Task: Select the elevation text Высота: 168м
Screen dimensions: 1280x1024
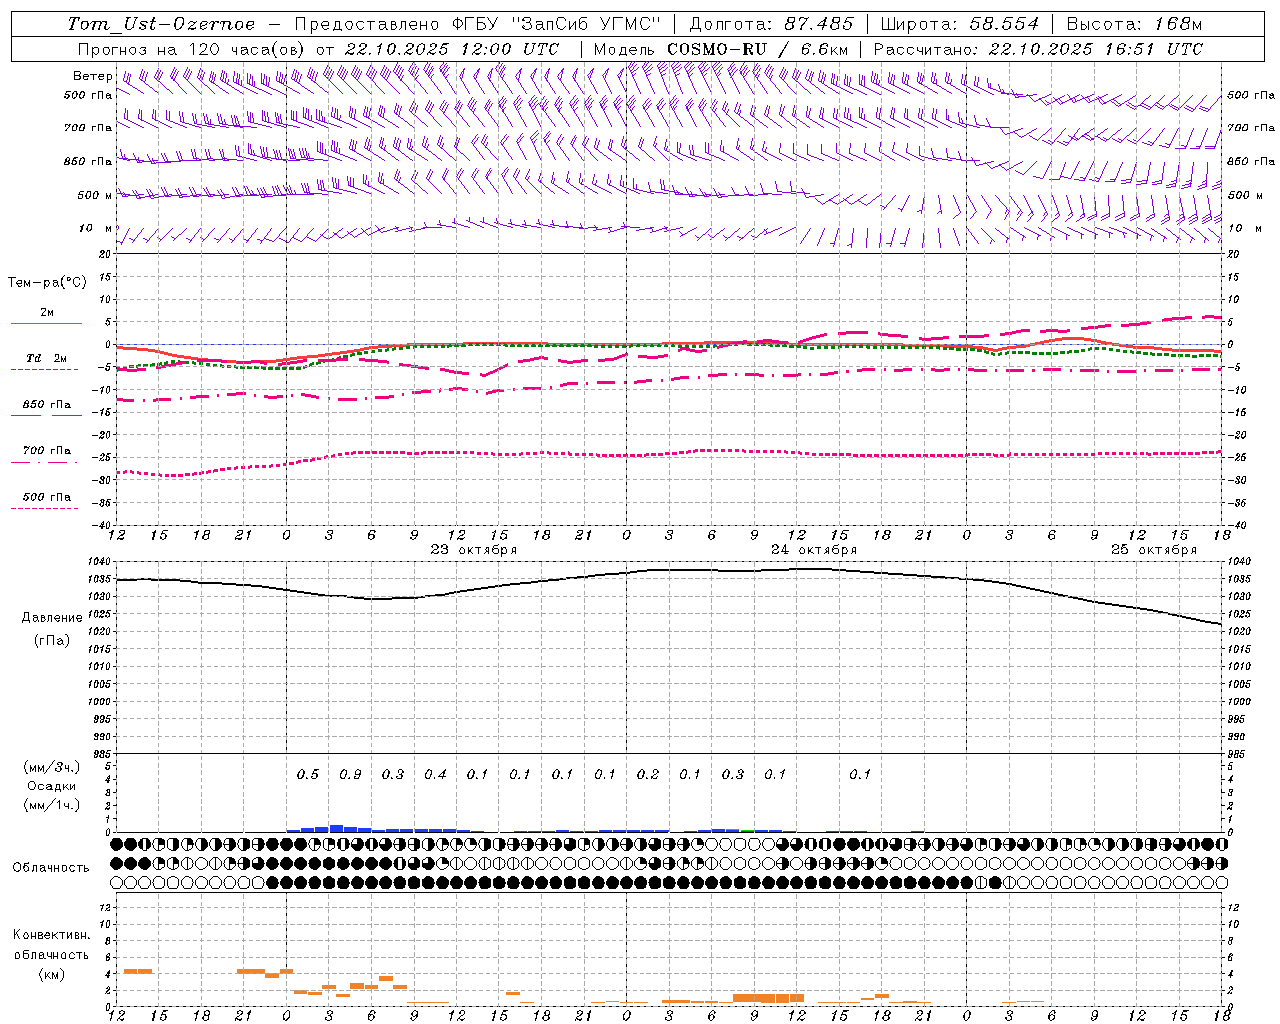Action: pyautogui.click(x=1135, y=24)
